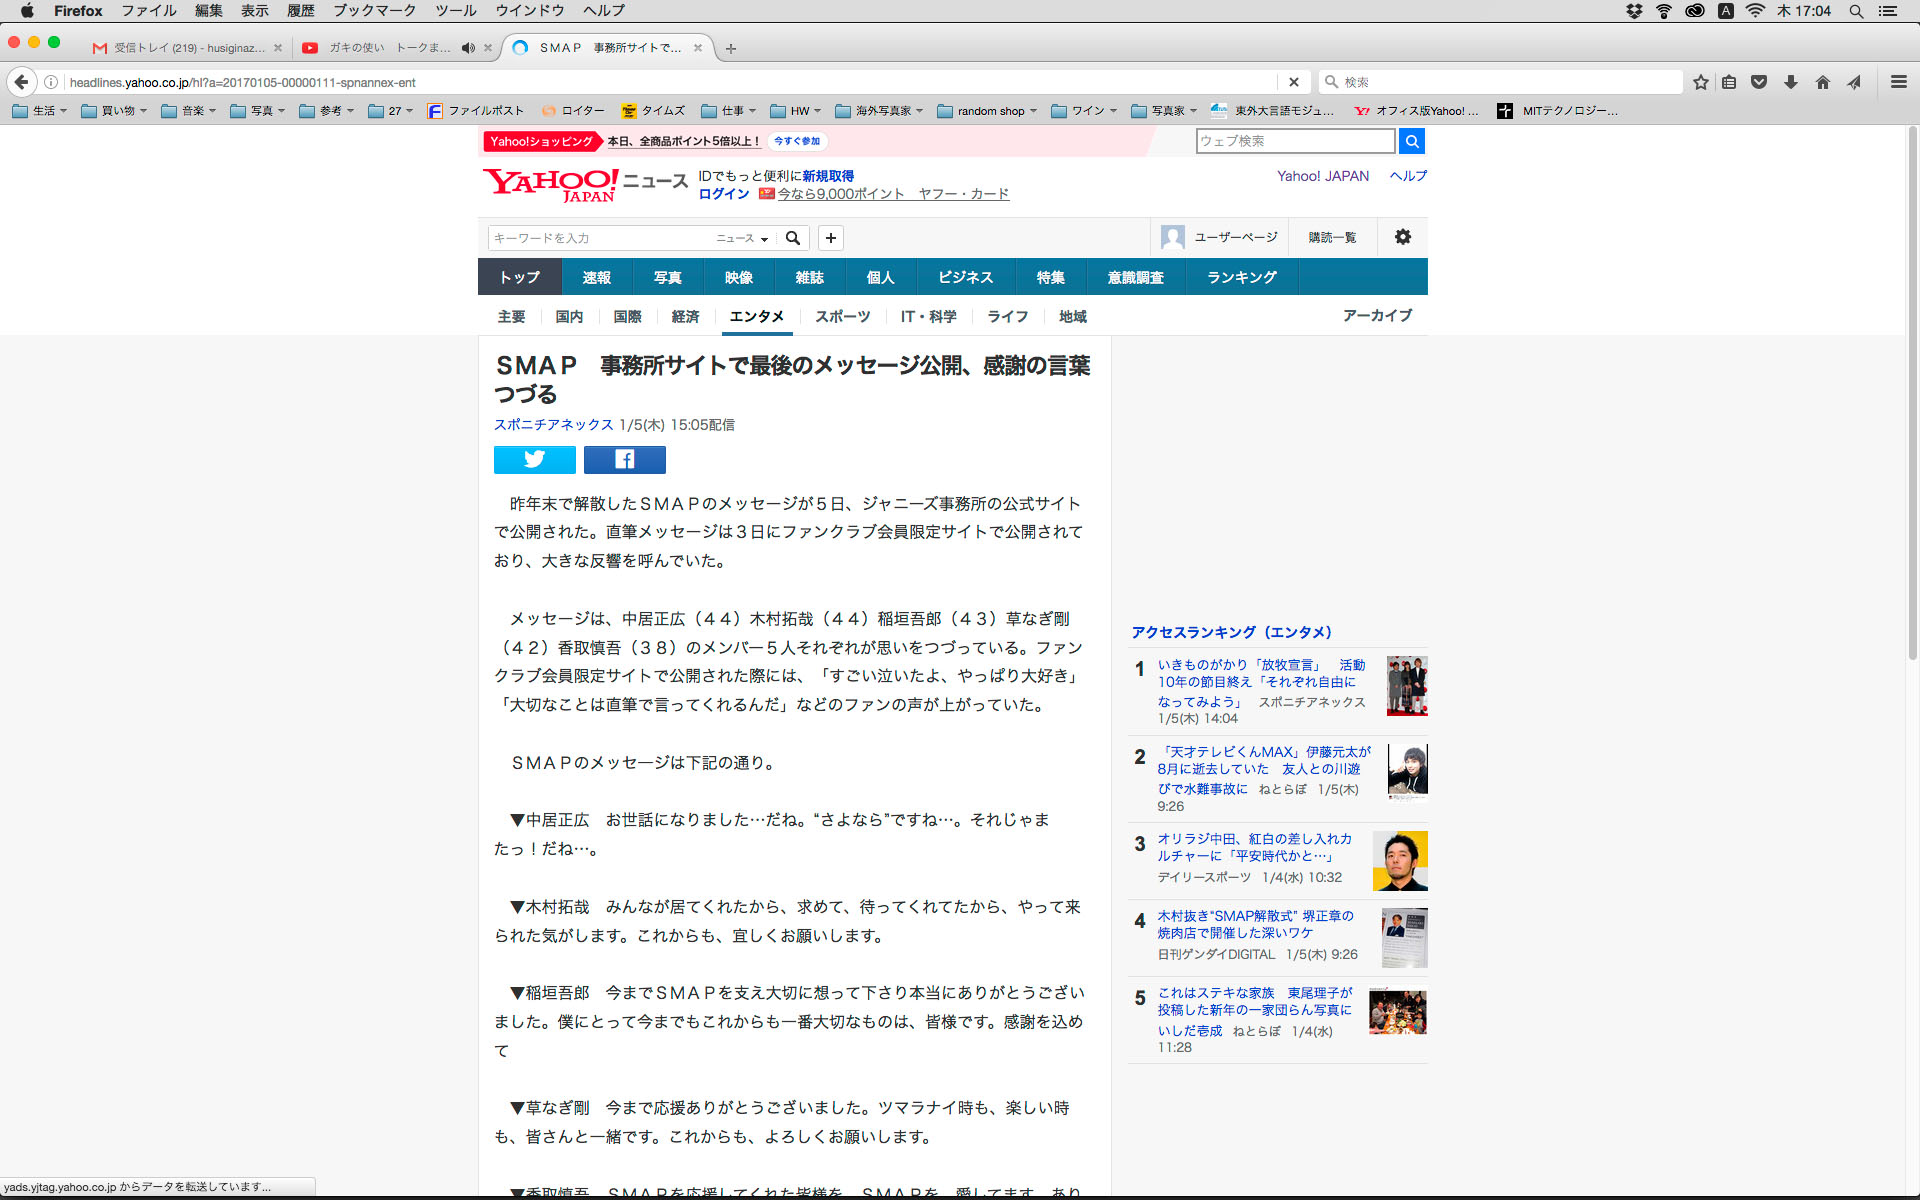The image size is (1920, 1200).
Task: Expand the ニュース search category dropdown
Action: coord(742,238)
